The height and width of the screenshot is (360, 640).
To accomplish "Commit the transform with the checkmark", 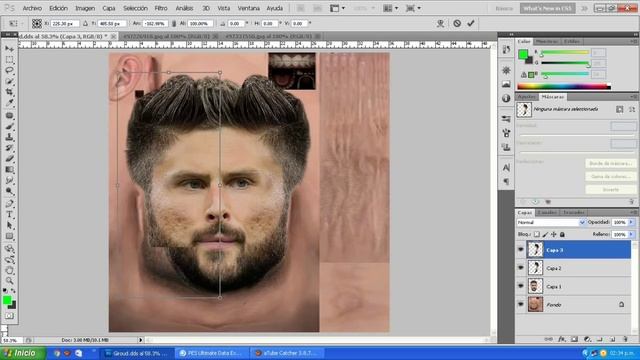I will click(x=471, y=23).
